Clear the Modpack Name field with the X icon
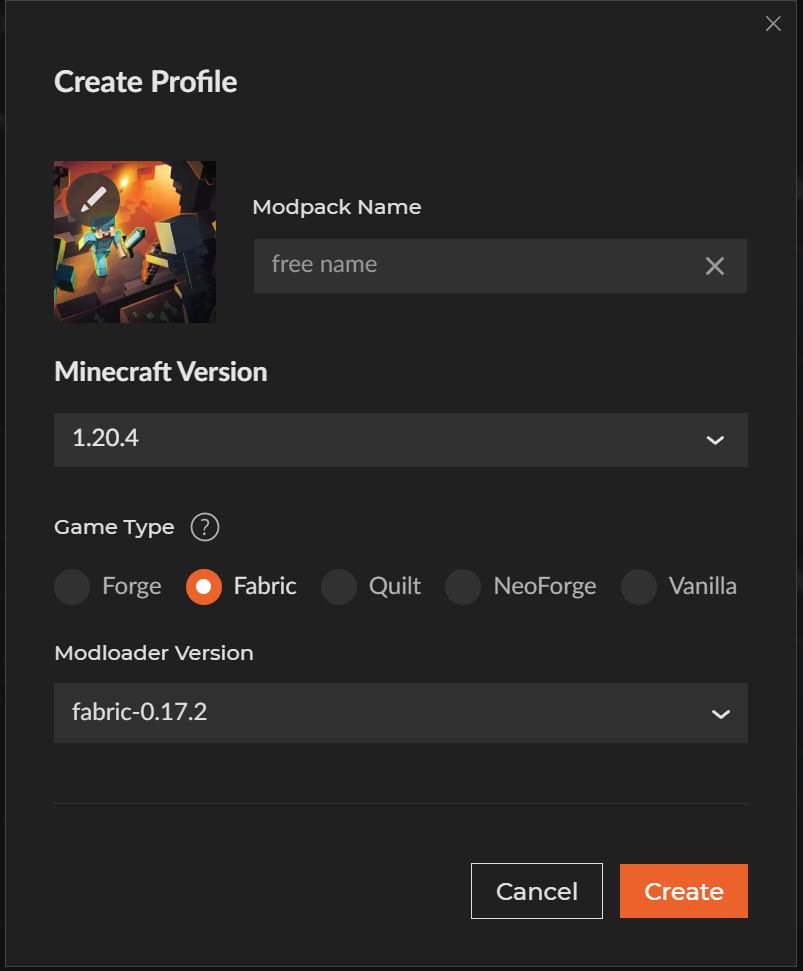 pos(714,266)
